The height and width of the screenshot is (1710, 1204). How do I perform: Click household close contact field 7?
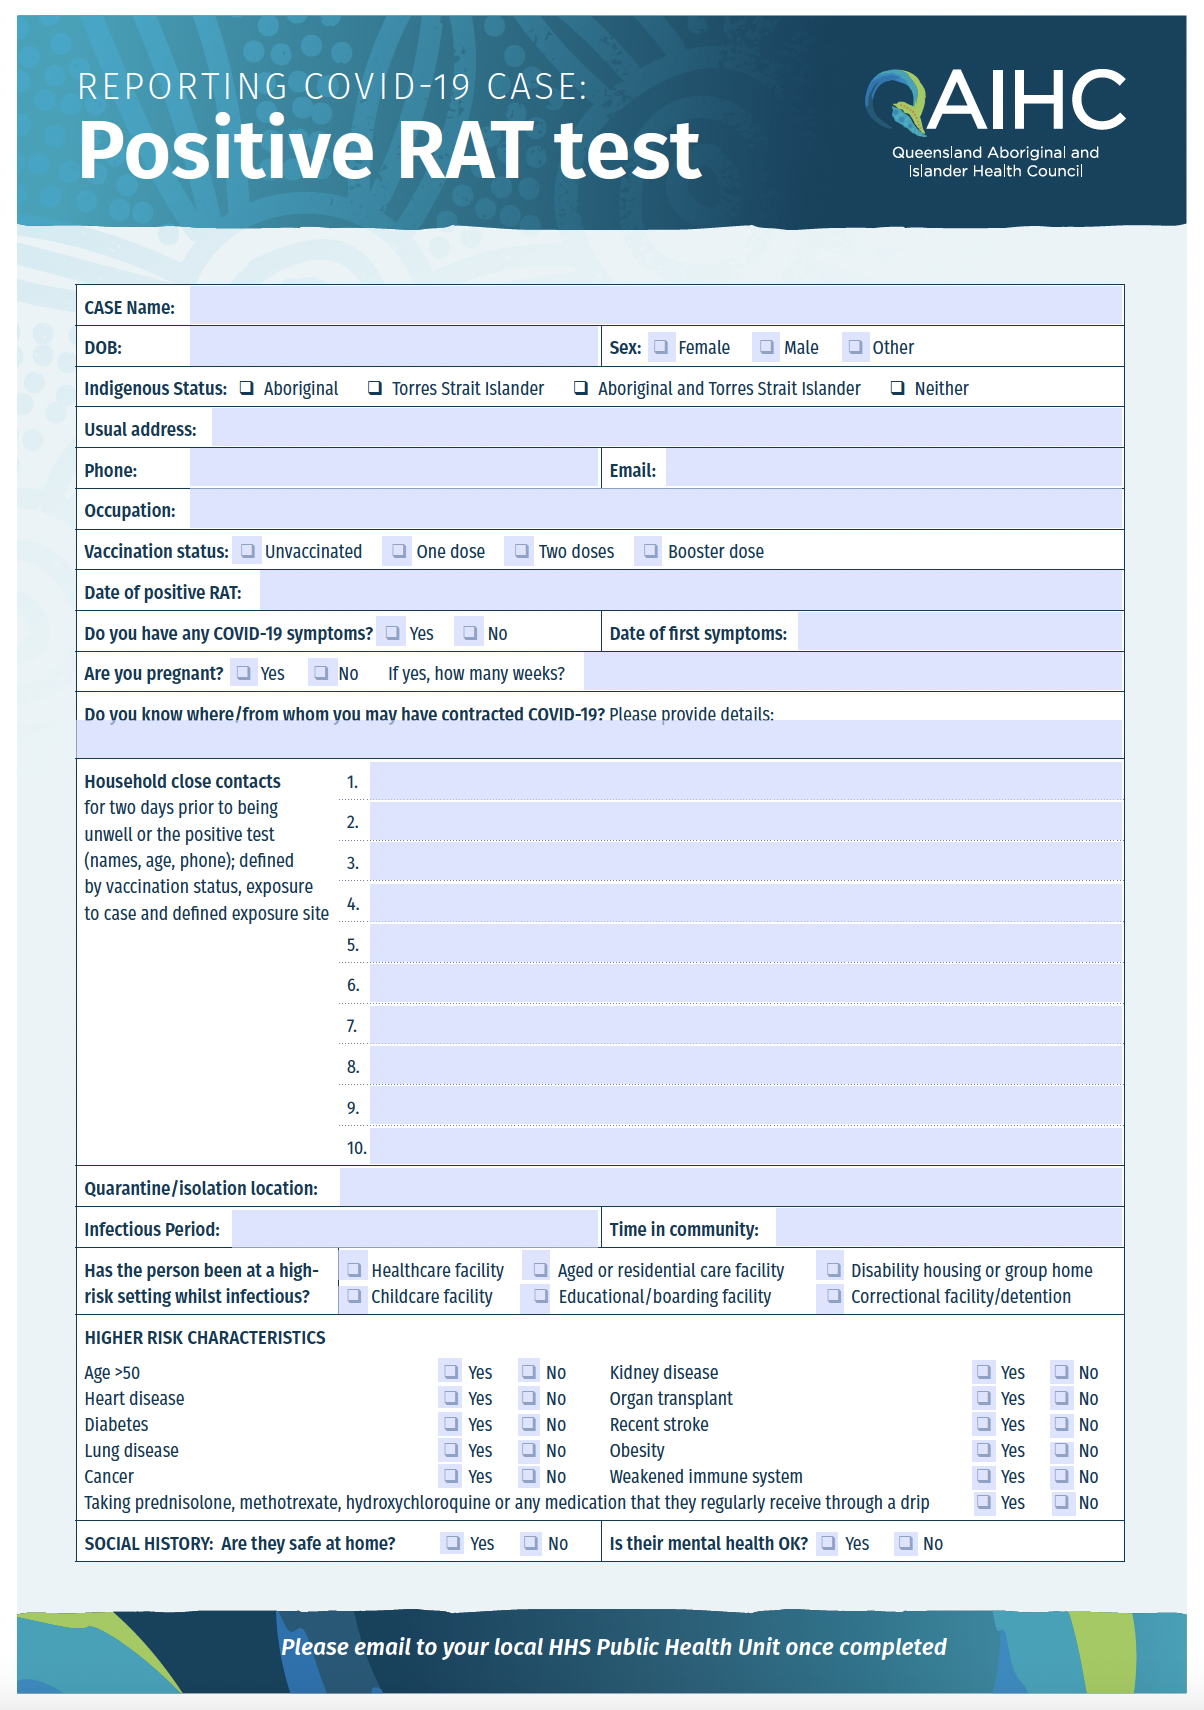746,1025
